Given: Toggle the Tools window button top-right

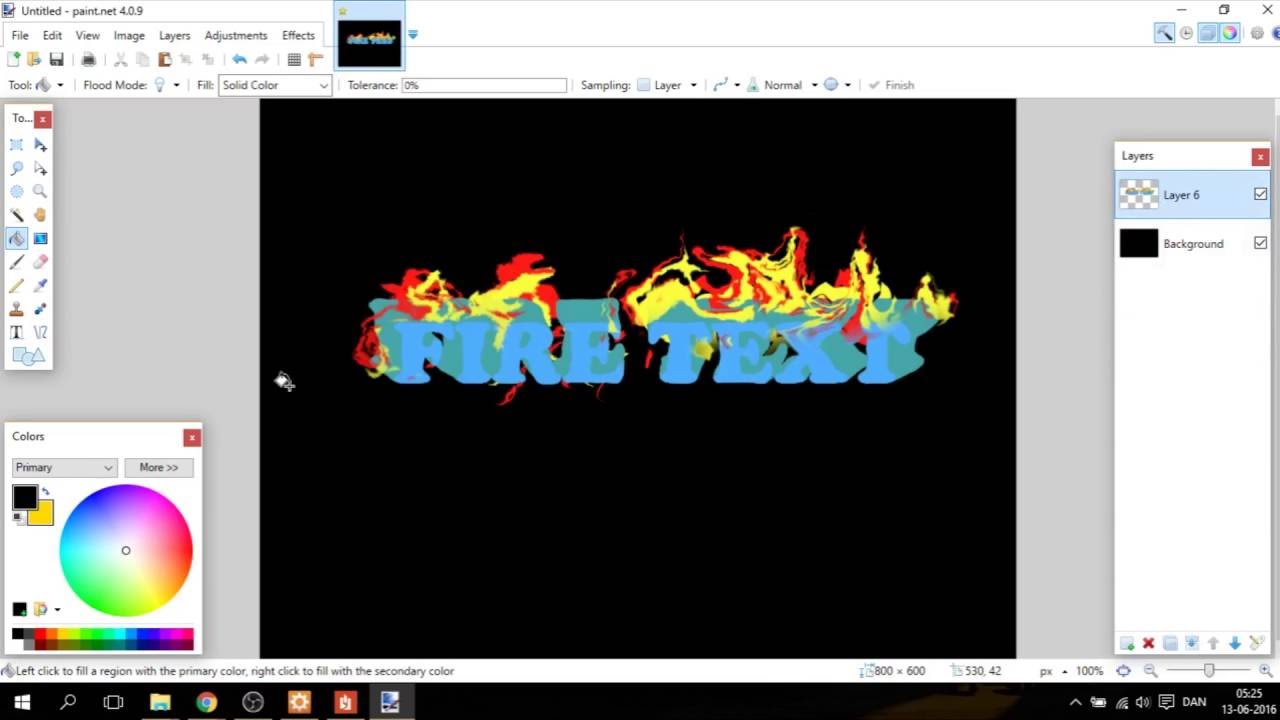Looking at the screenshot, I should coord(1164,33).
